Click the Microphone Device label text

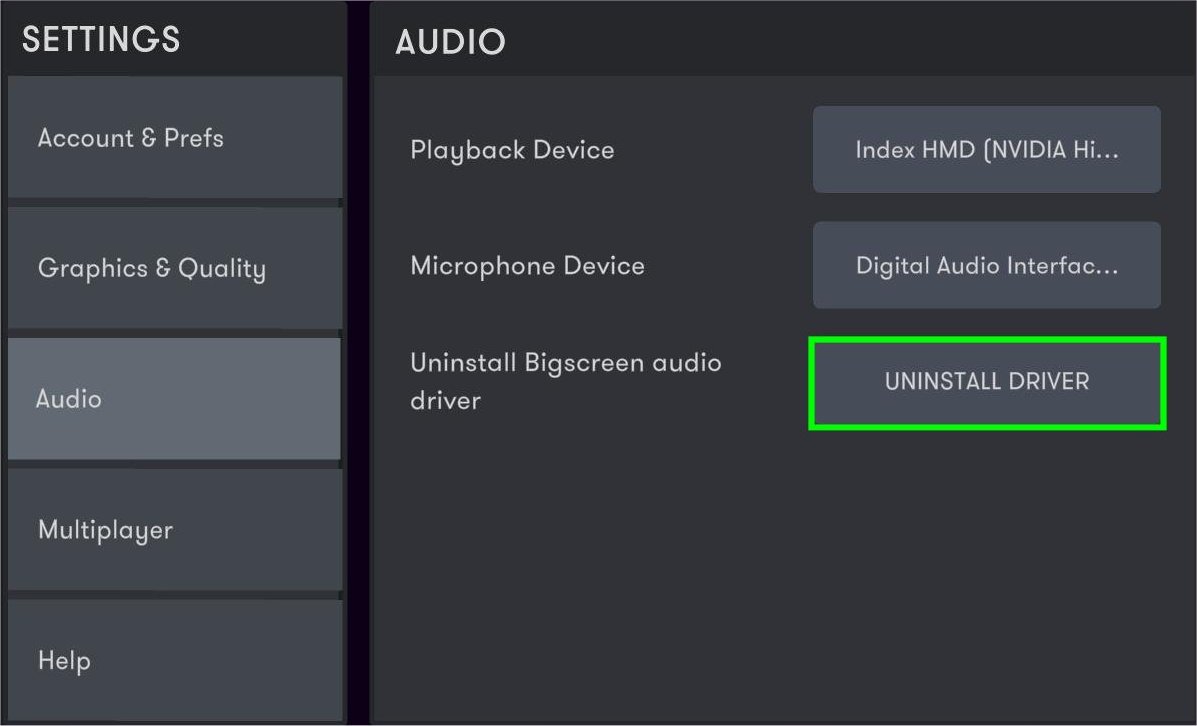(x=527, y=266)
